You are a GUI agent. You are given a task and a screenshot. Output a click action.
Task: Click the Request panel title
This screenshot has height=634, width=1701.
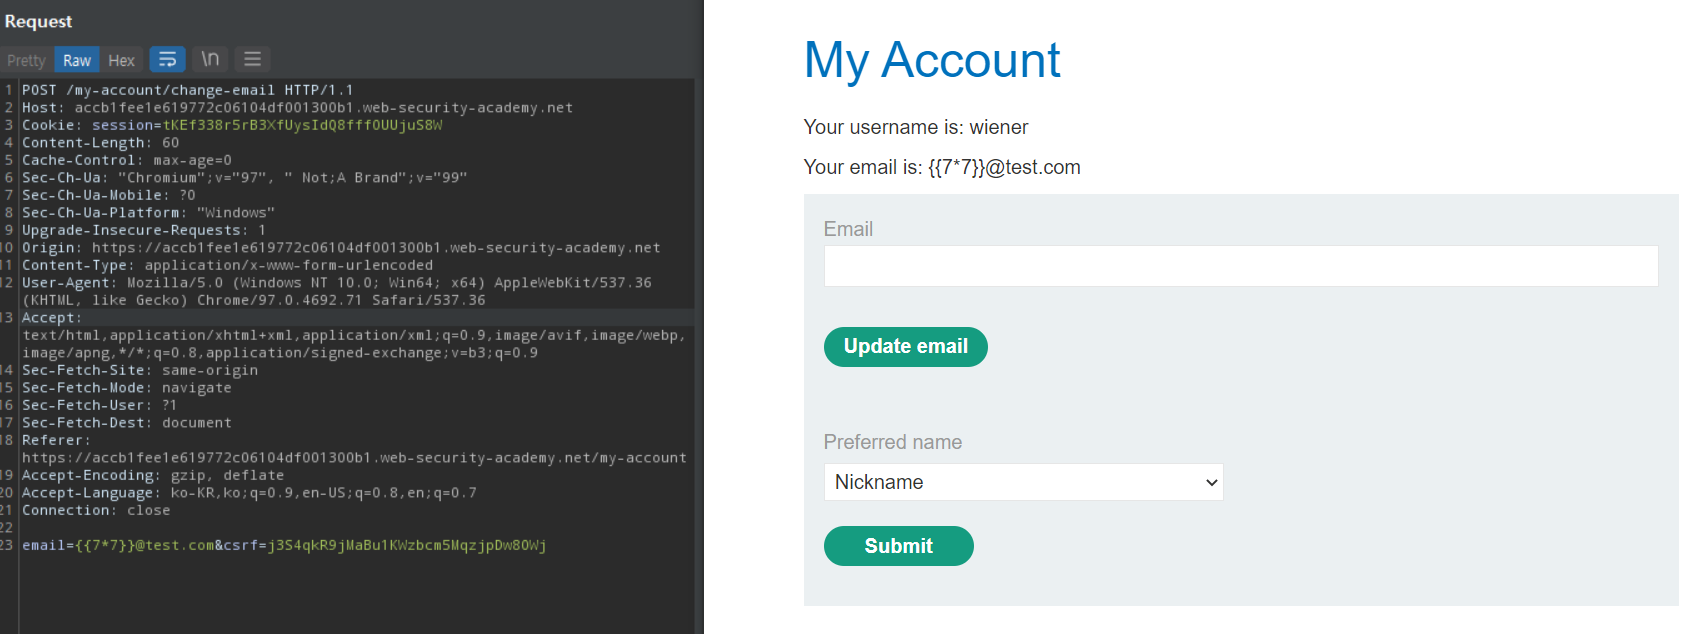pos(38,22)
